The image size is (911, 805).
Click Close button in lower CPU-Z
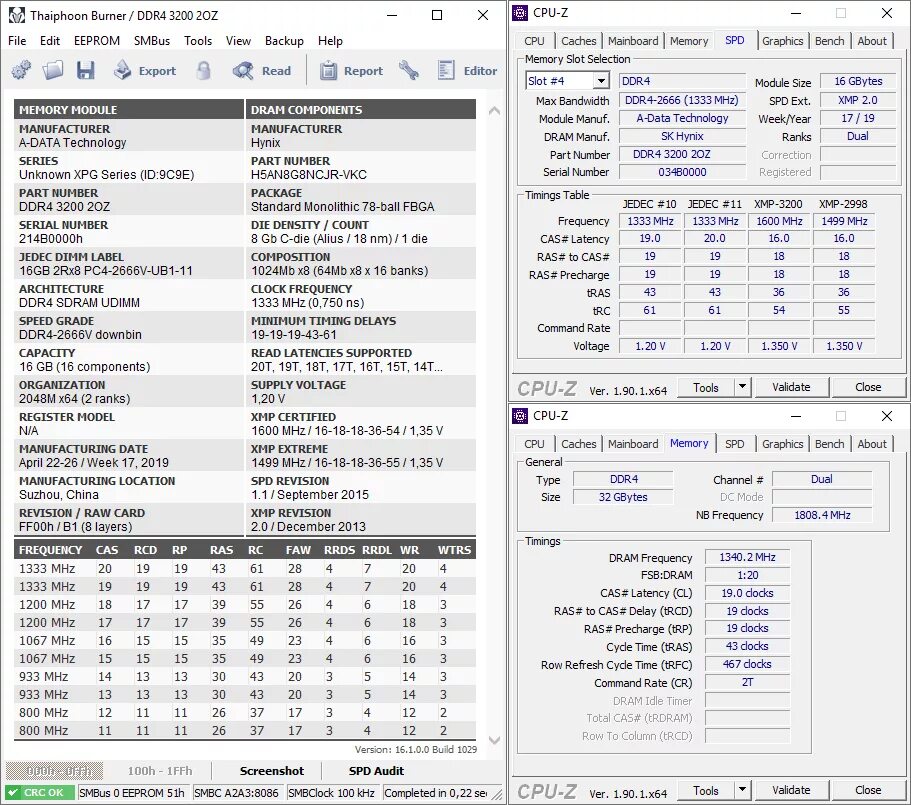point(868,790)
